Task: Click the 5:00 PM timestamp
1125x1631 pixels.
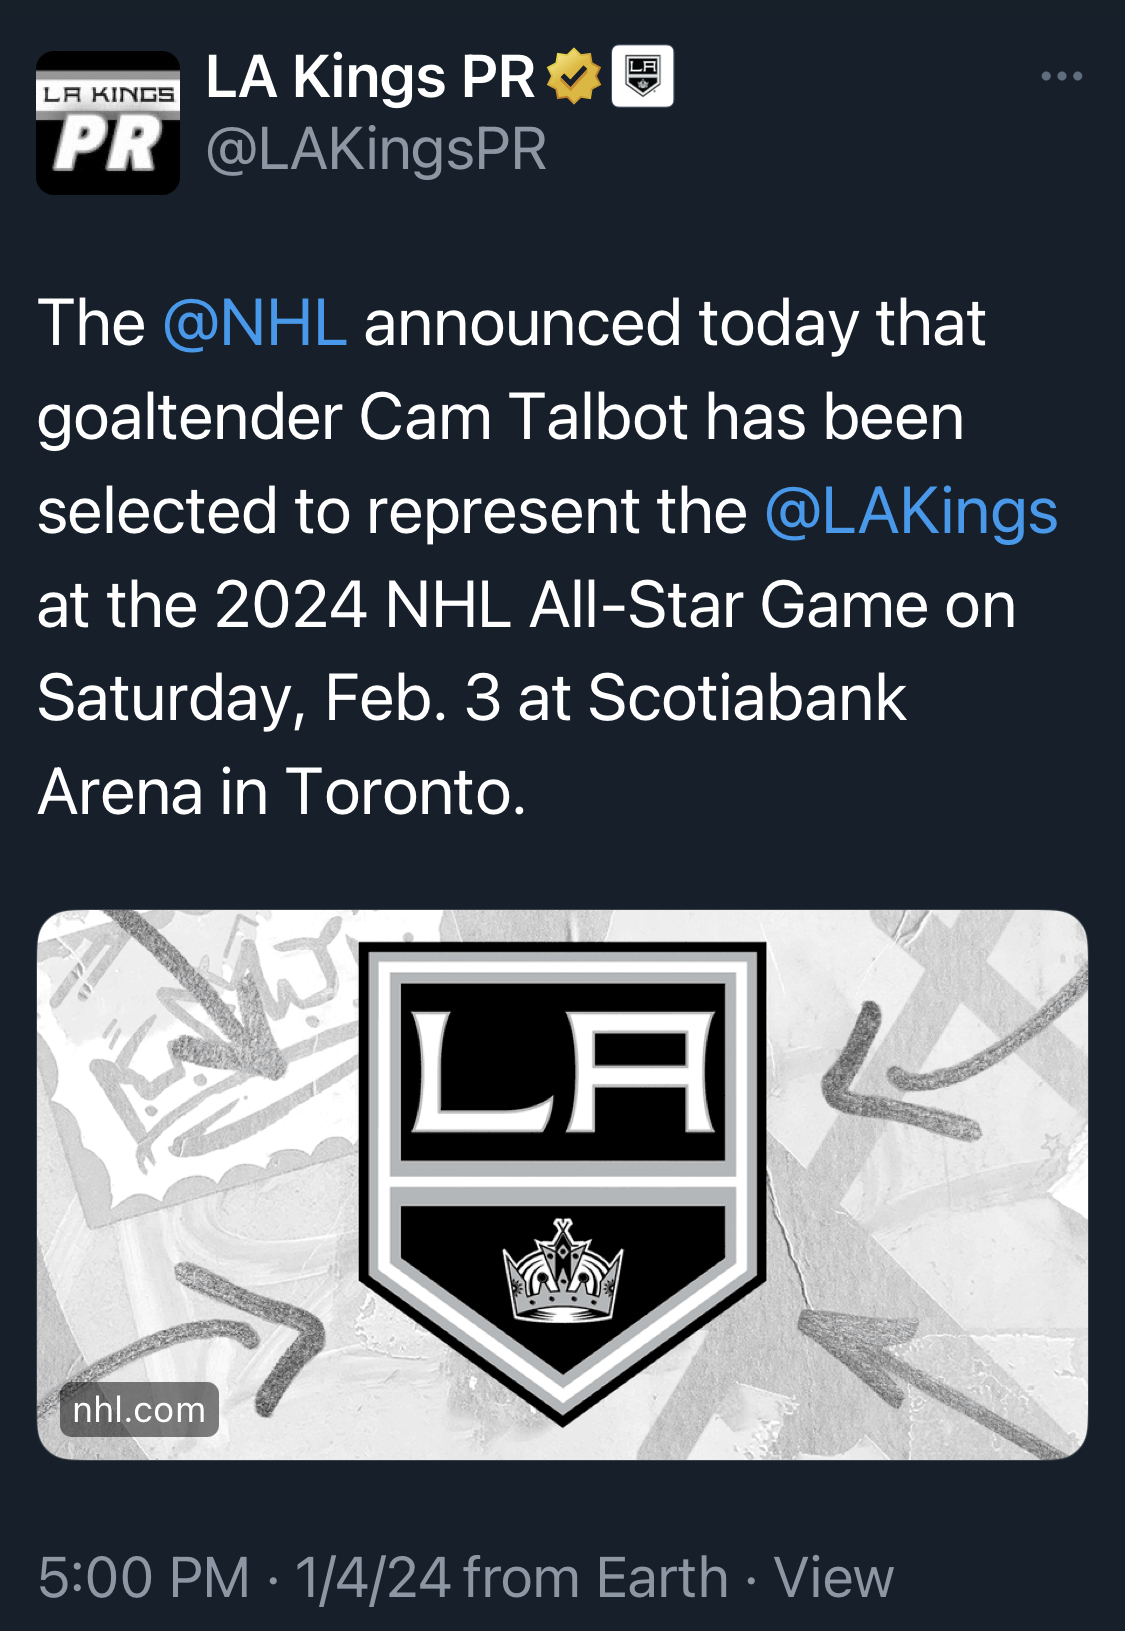Action: (144, 1578)
